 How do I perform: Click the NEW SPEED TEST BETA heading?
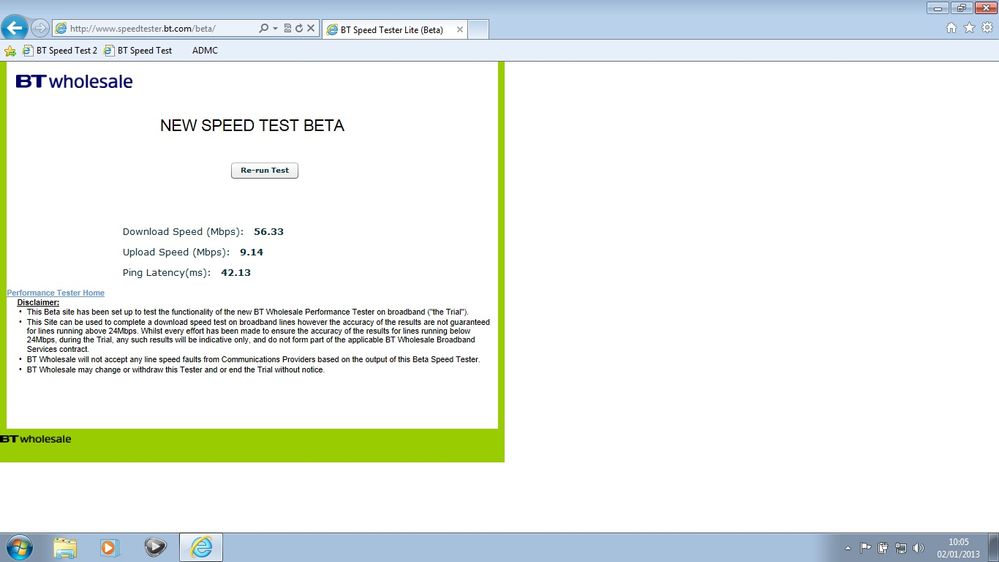click(252, 126)
